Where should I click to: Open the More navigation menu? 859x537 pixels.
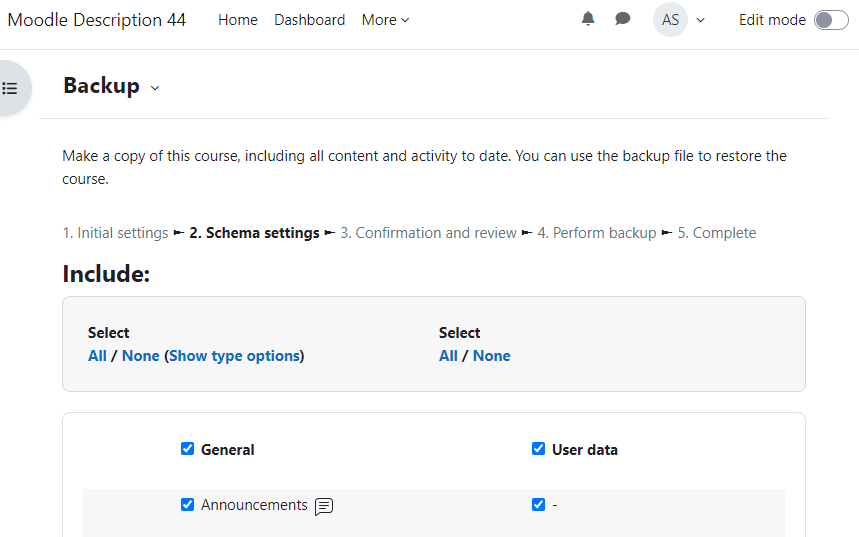[385, 20]
